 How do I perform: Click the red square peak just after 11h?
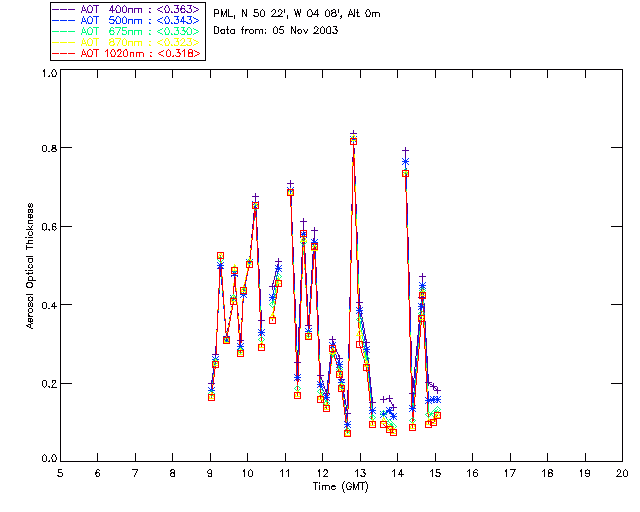tap(290, 192)
